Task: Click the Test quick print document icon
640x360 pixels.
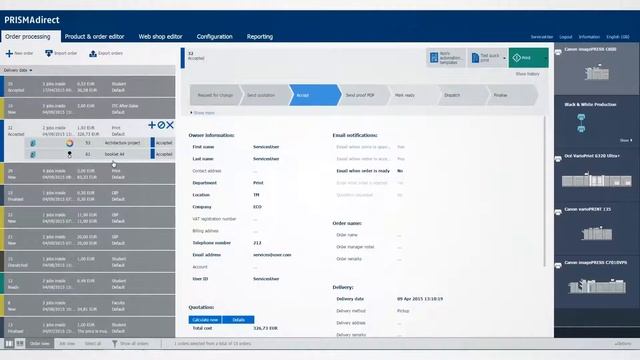Action: pos(475,58)
